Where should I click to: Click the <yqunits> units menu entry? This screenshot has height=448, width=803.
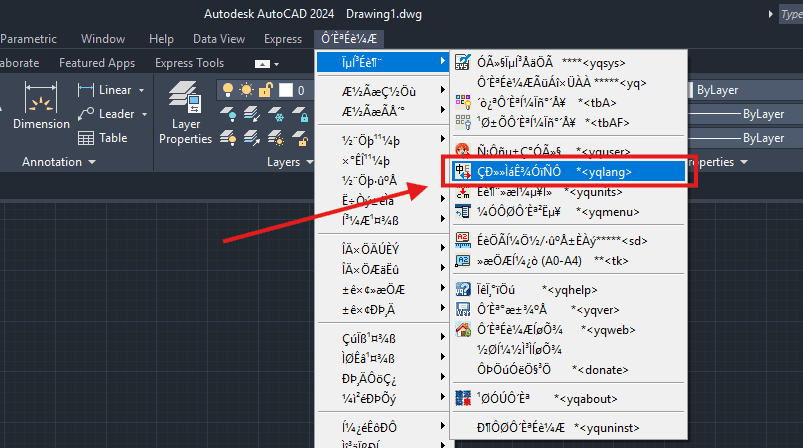[x=568, y=192]
